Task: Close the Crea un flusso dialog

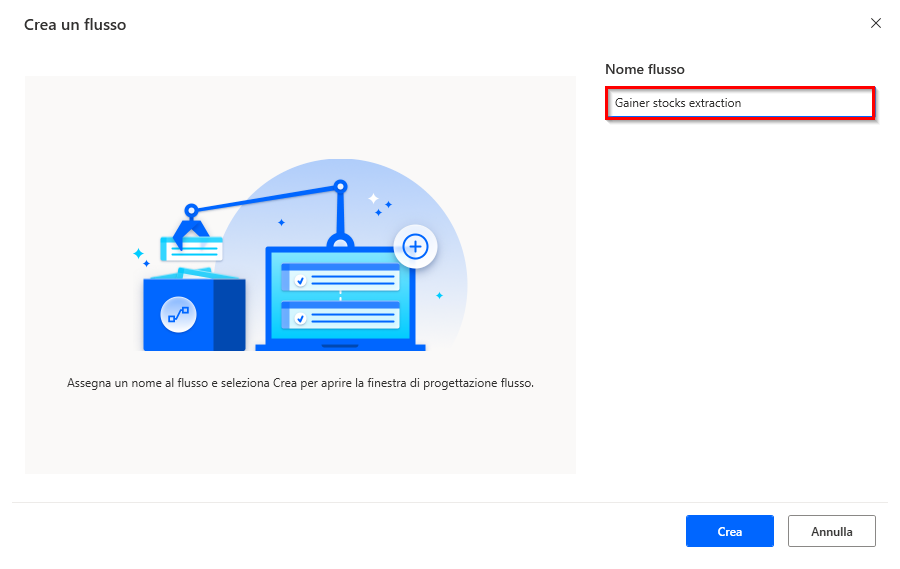Action: coord(875,23)
